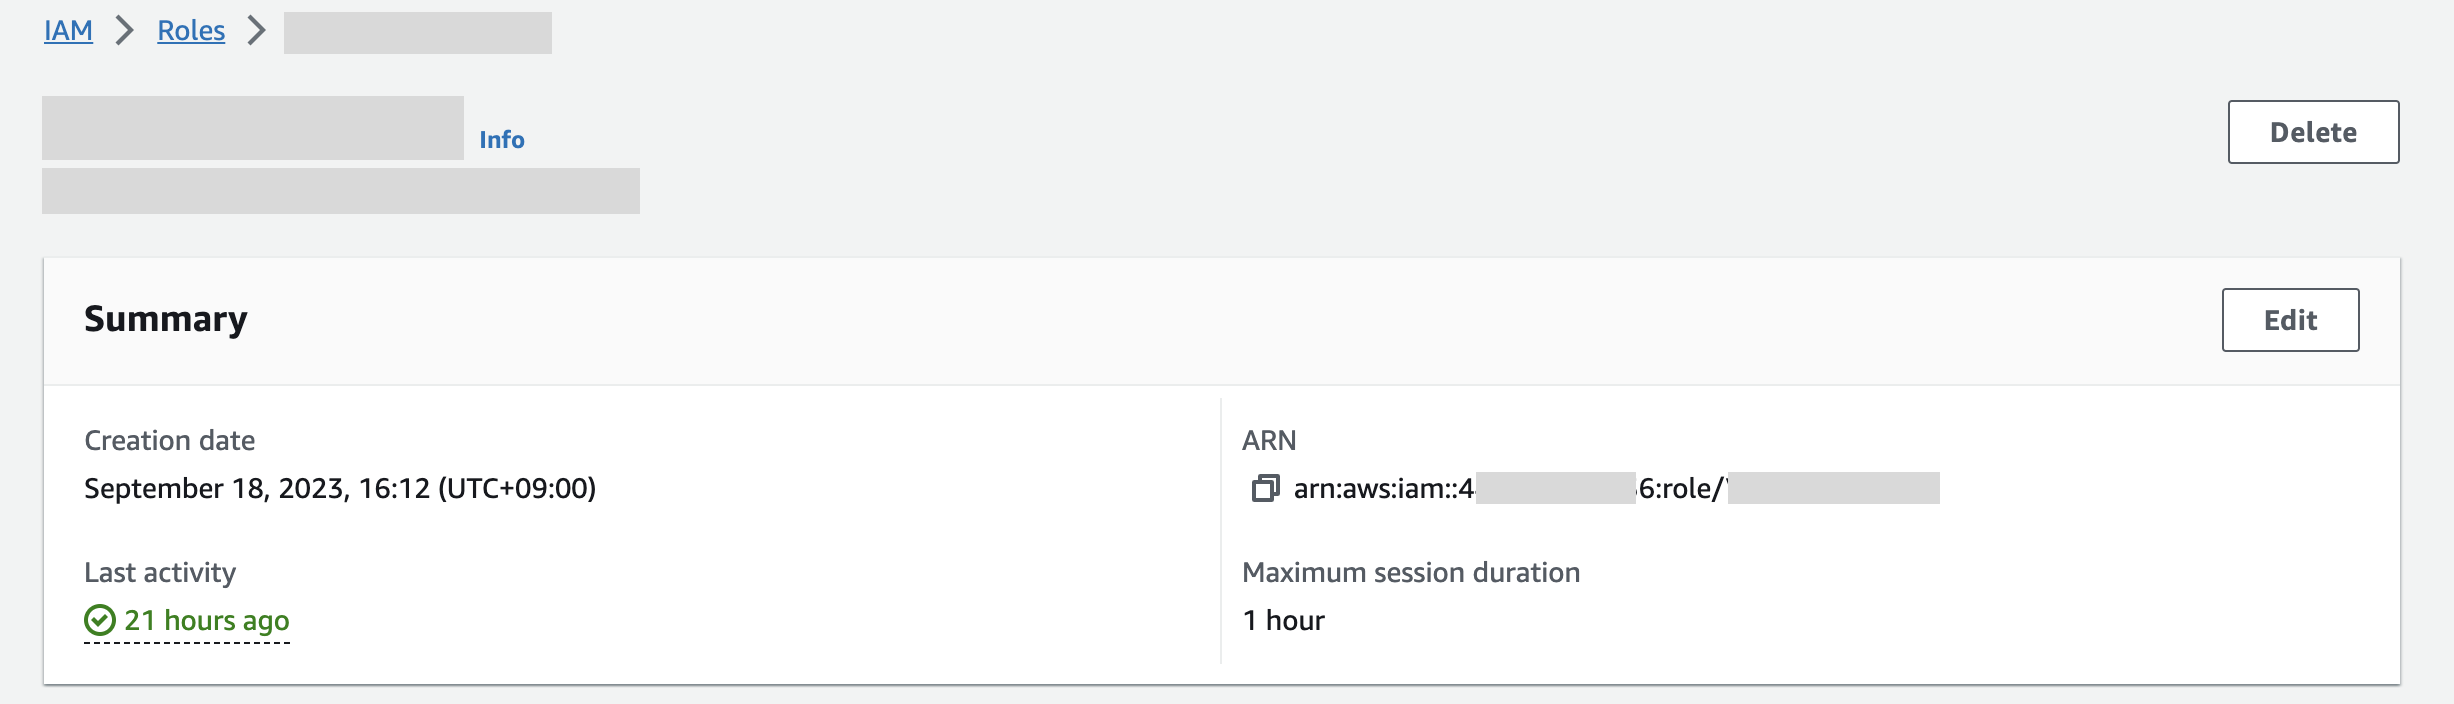Image resolution: width=2454 pixels, height=704 pixels.
Task: Go to the IAM breadcrumb link
Action: [x=68, y=31]
